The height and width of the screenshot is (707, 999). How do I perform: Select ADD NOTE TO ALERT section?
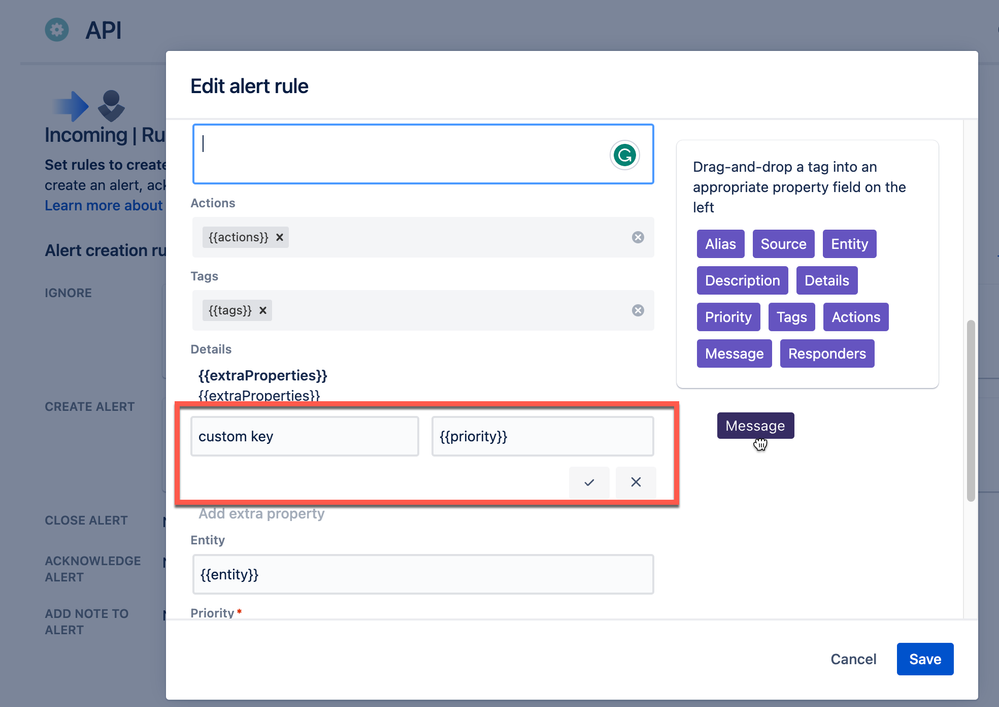(x=87, y=622)
